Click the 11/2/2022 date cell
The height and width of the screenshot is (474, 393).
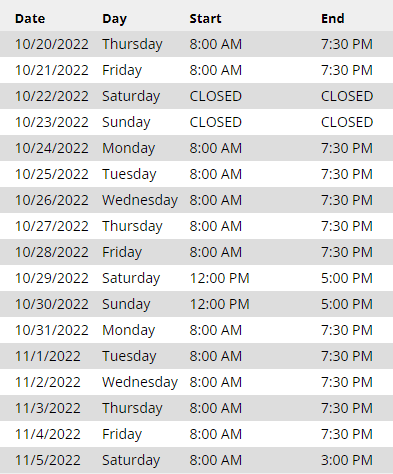pyautogui.click(x=48, y=382)
